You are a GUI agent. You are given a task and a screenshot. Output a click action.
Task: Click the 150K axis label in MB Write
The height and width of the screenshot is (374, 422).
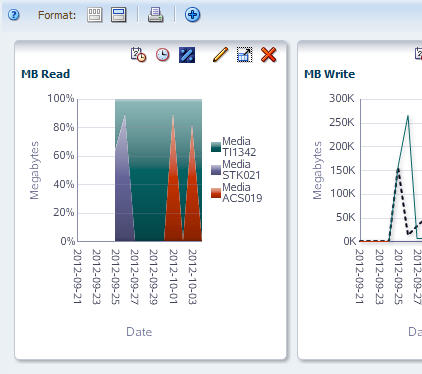point(342,170)
